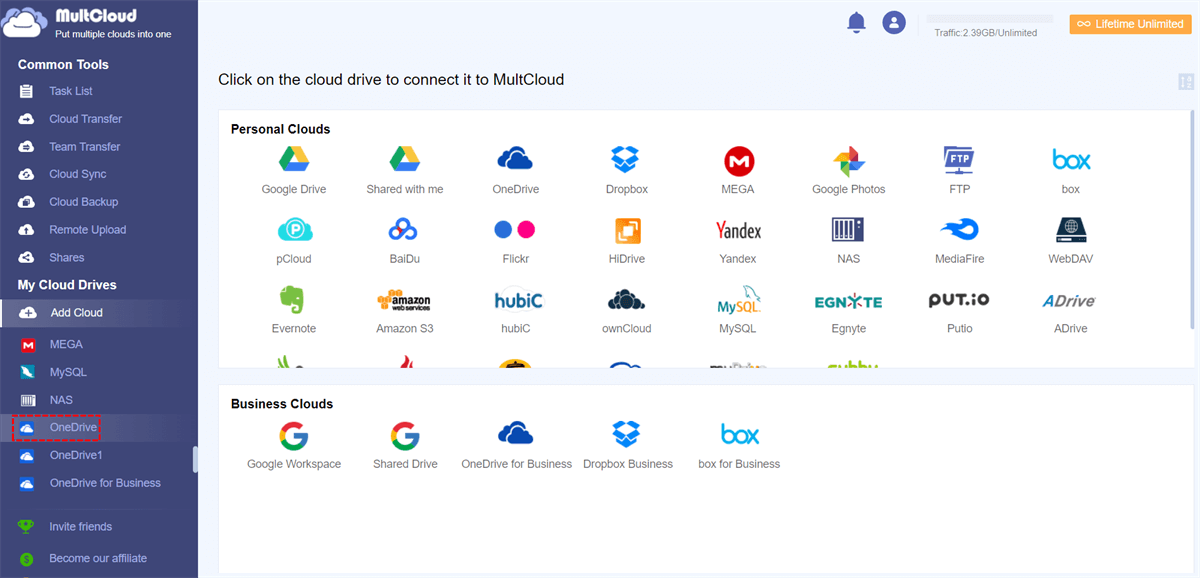
Task: Select the WebDAV connection icon
Action: point(1071,230)
